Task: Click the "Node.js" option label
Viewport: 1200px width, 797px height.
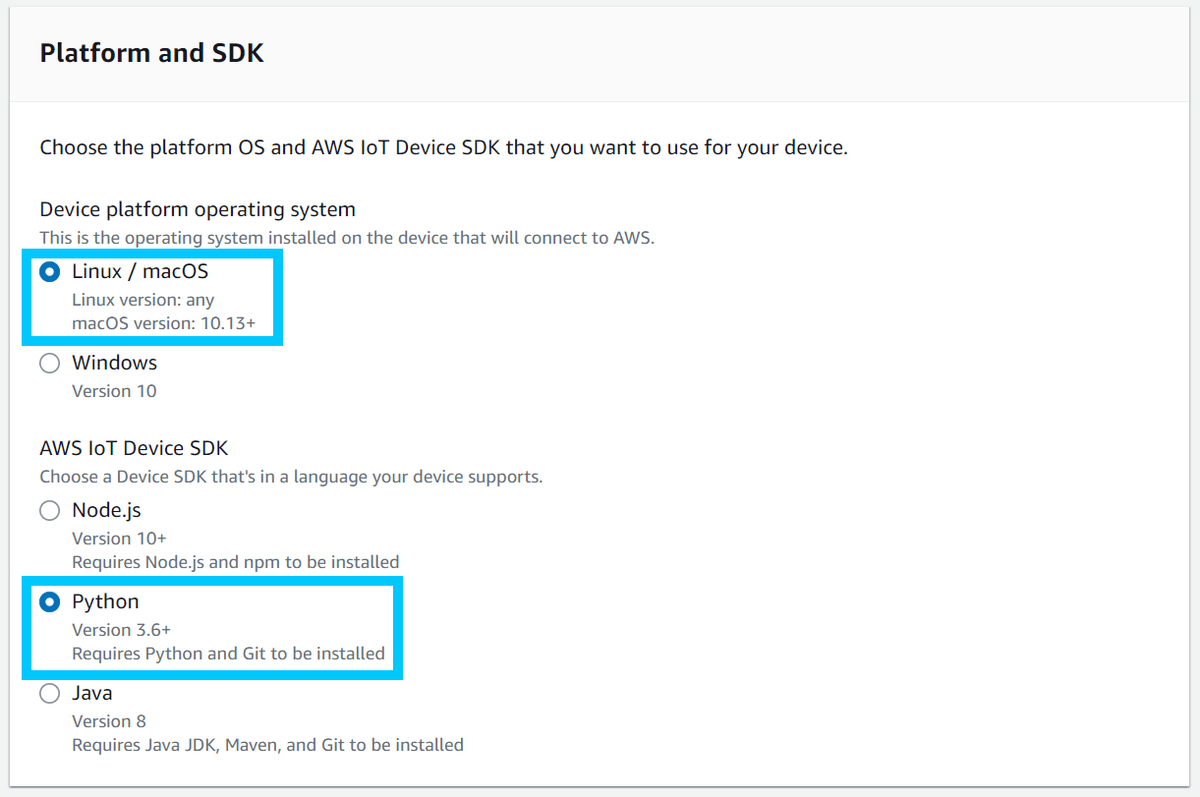Action: (x=106, y=510)
